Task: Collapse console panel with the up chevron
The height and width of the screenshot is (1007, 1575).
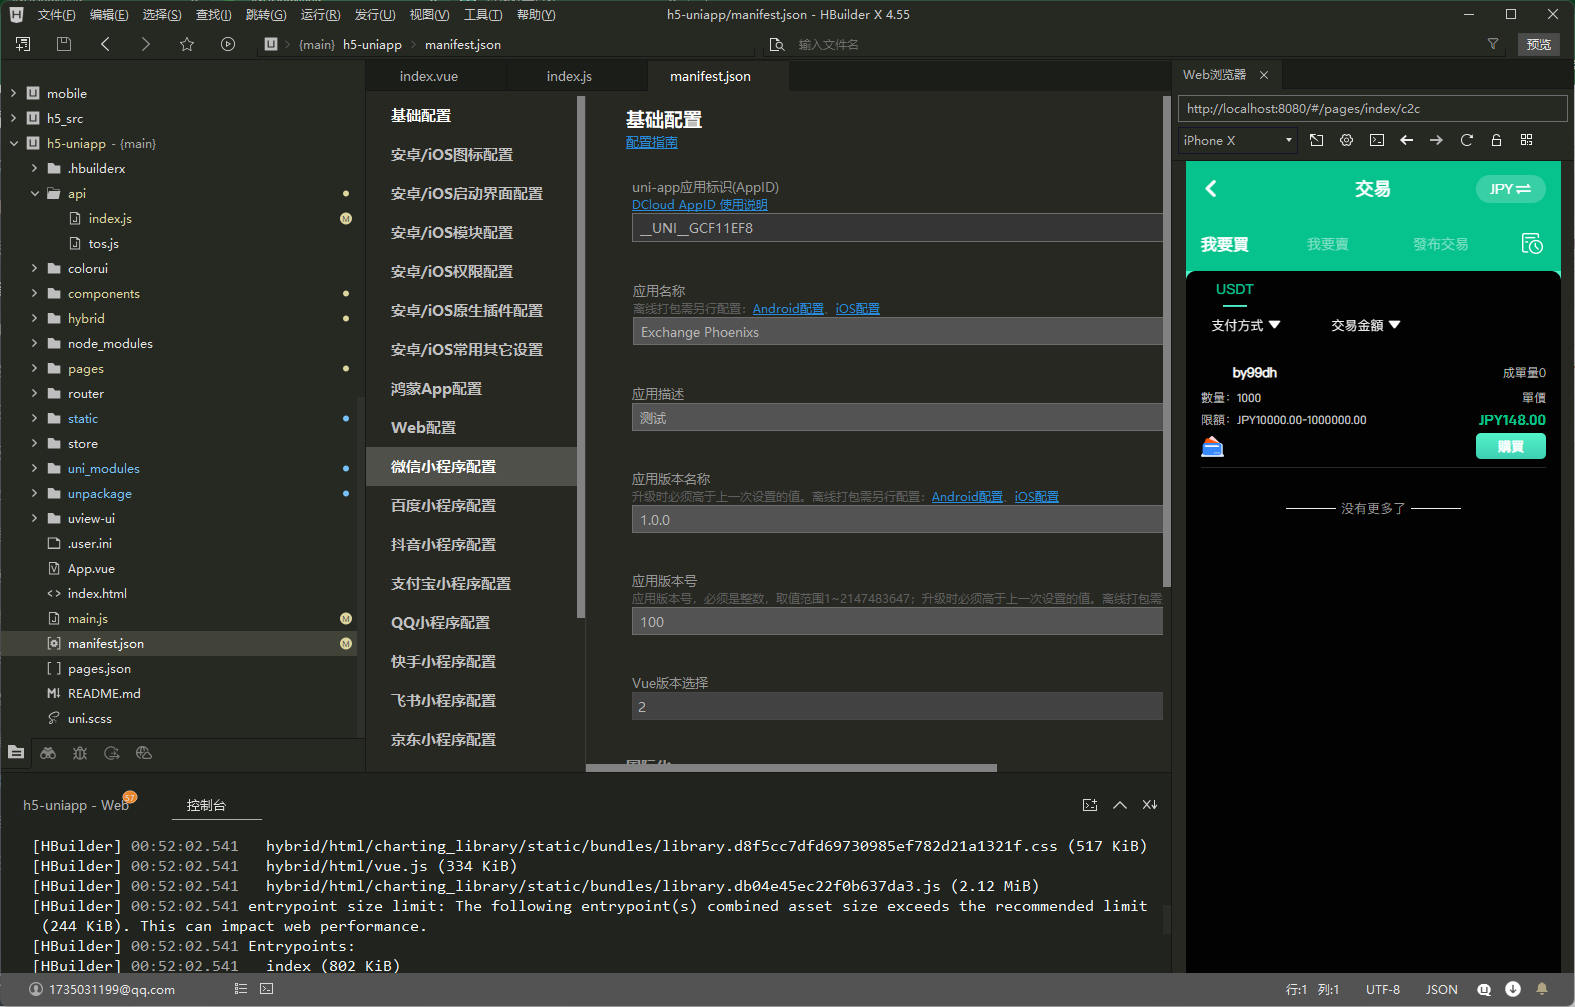Action: (1120, 805)
